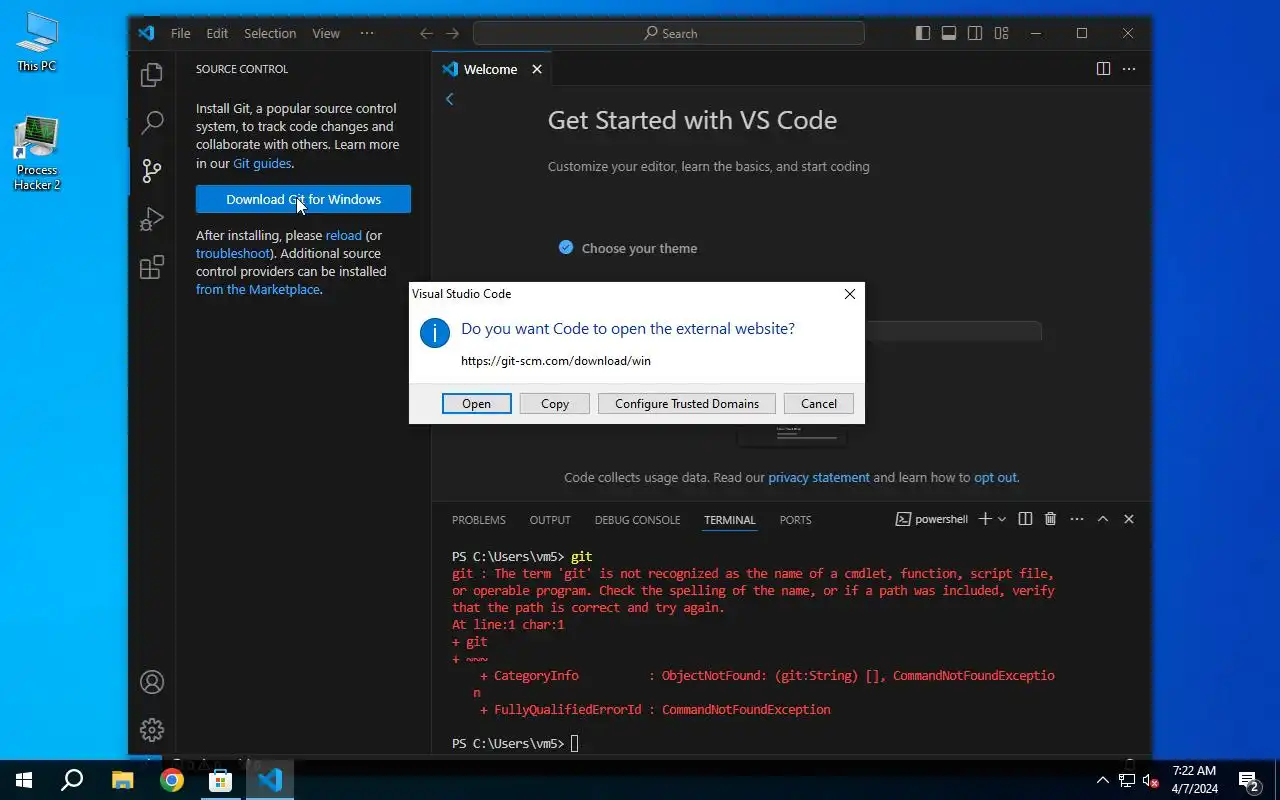Open the Edit menu
Image resolution: width=1280 pixels, height=800 pixels.
(x=217, y=33)
